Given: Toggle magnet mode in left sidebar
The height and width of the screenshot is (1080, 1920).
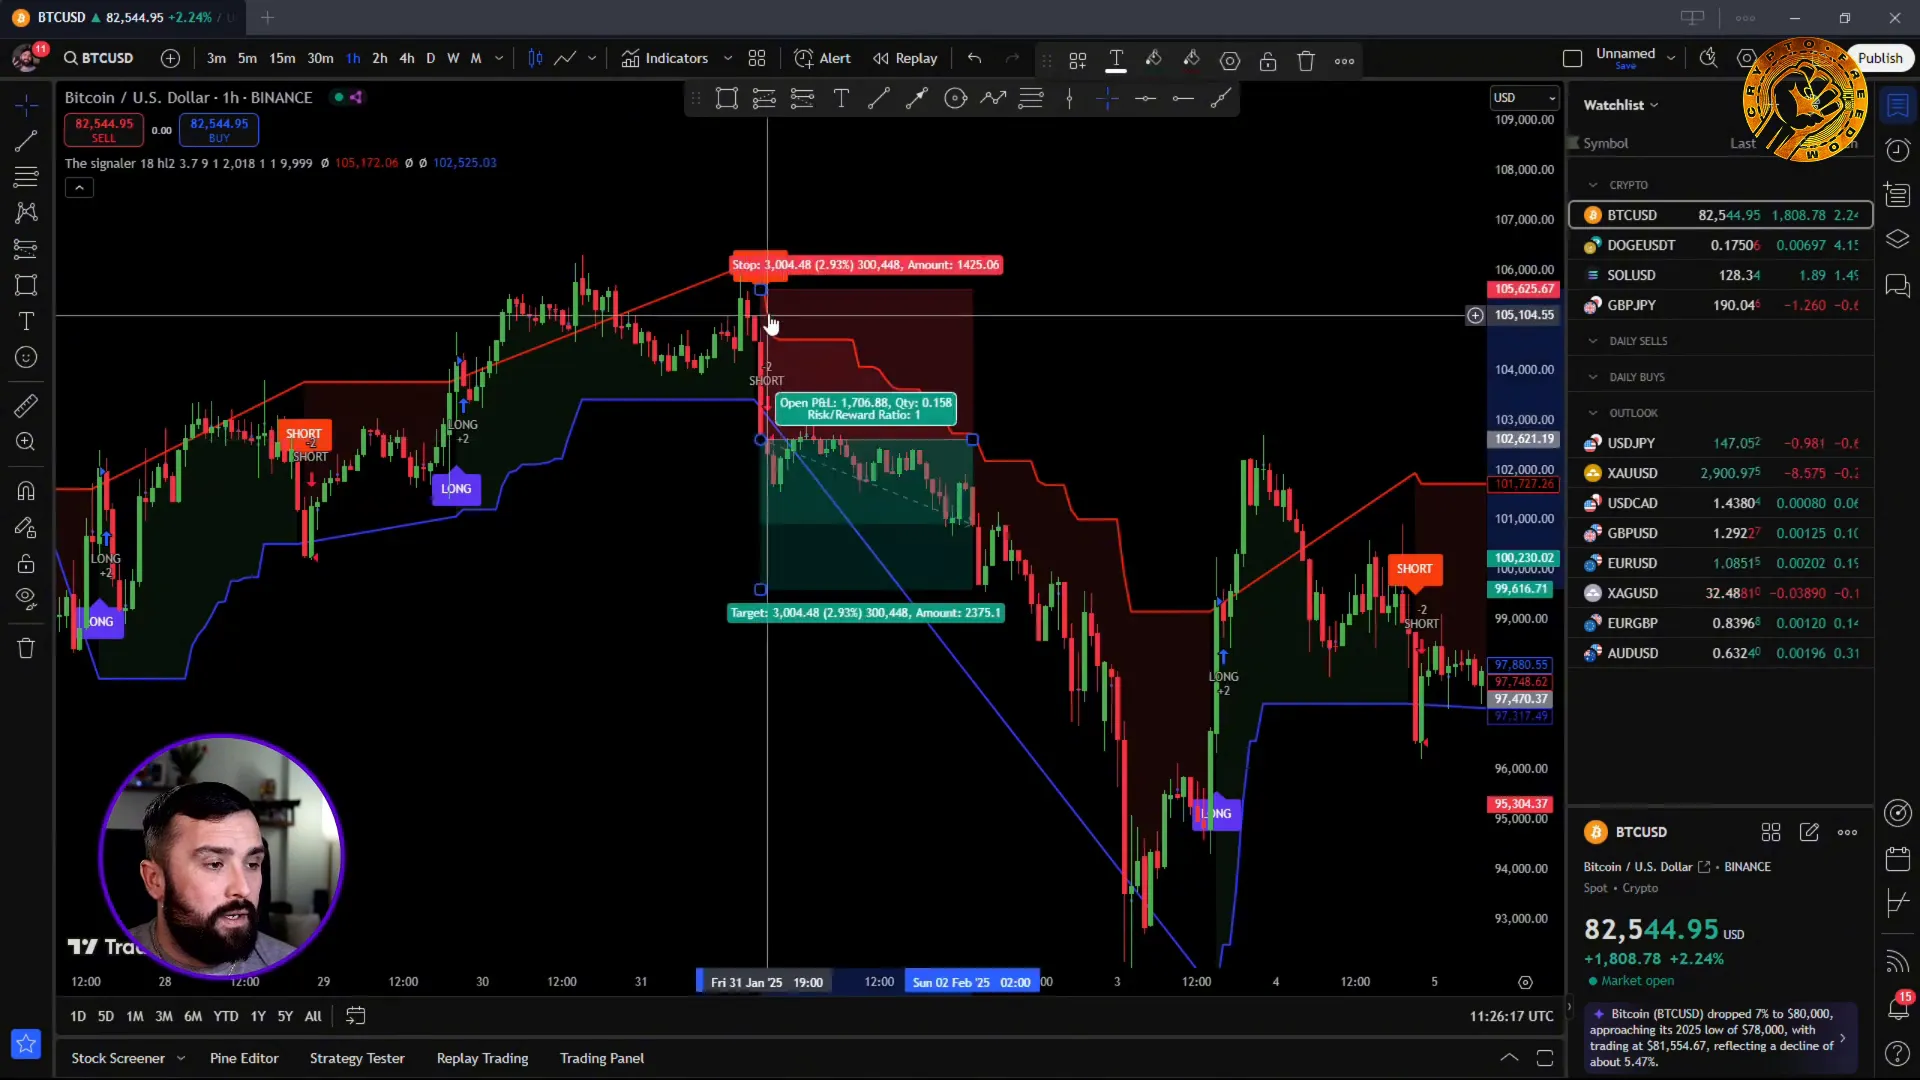Looking at the screenshot, I should [26, 490].
